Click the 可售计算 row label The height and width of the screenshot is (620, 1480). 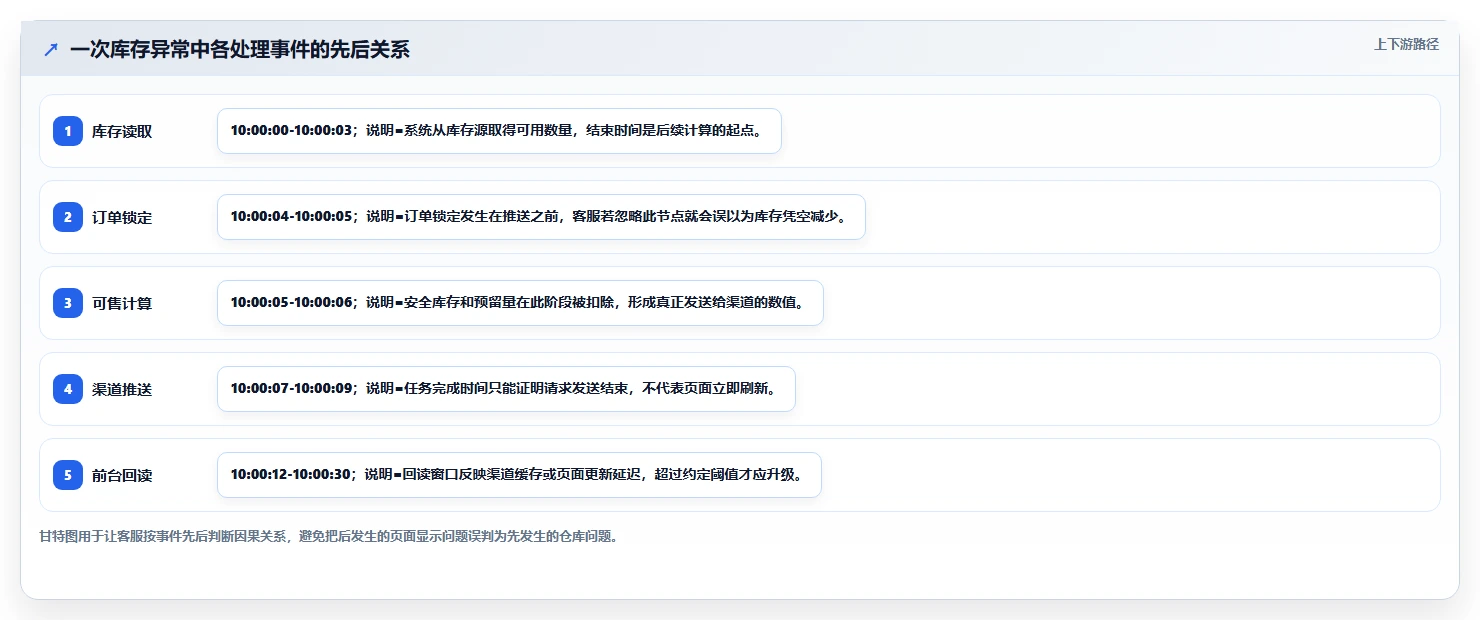(122, 303)
